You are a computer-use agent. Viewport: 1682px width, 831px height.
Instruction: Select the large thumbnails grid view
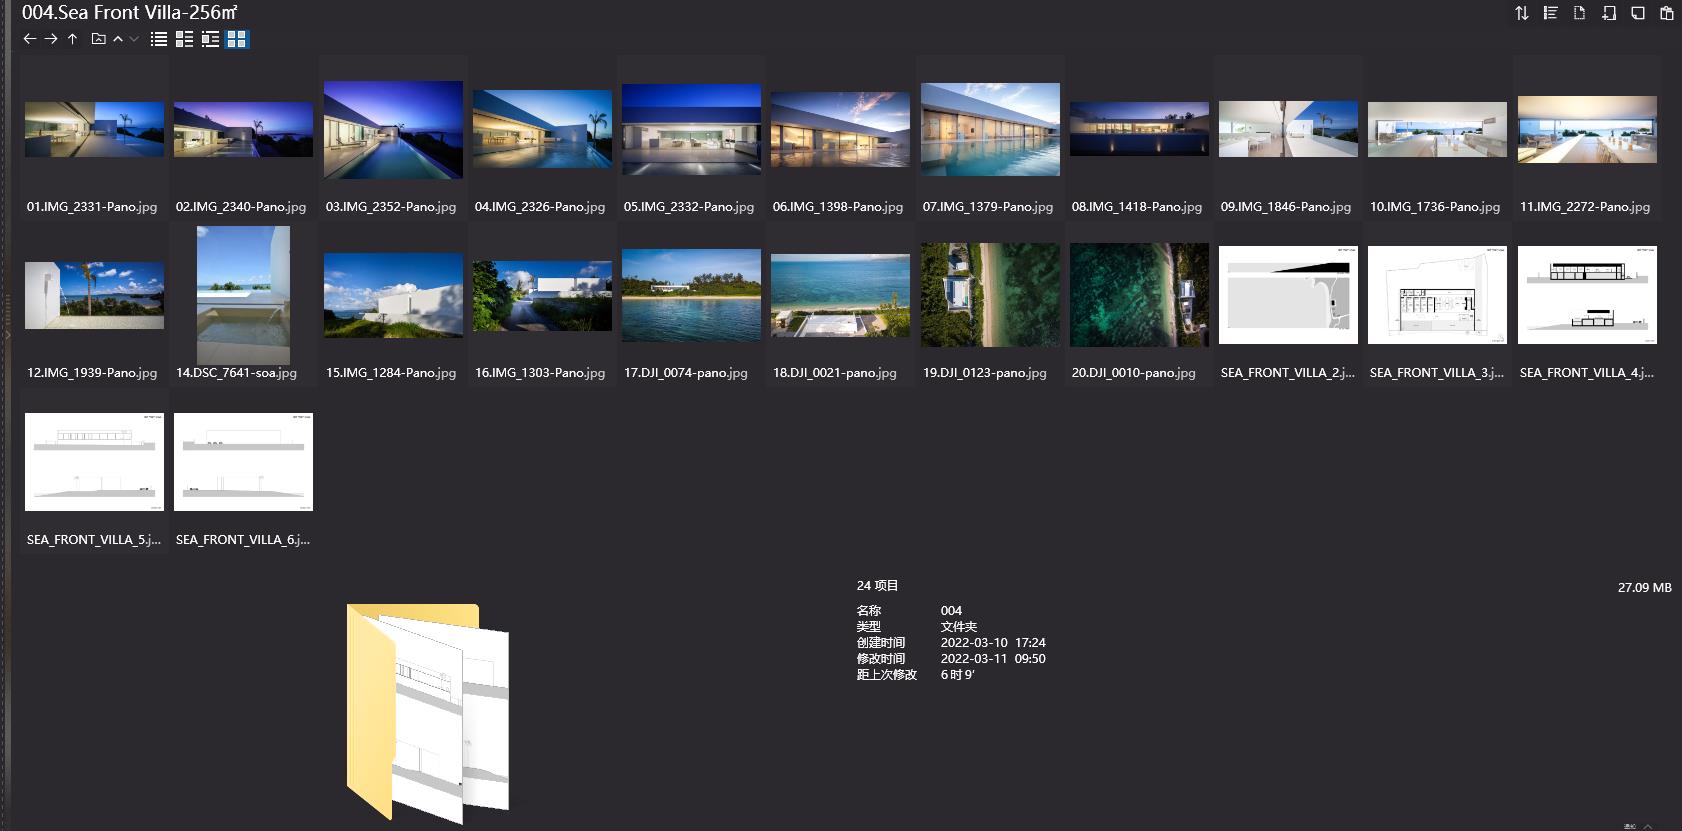pos(236,39)
